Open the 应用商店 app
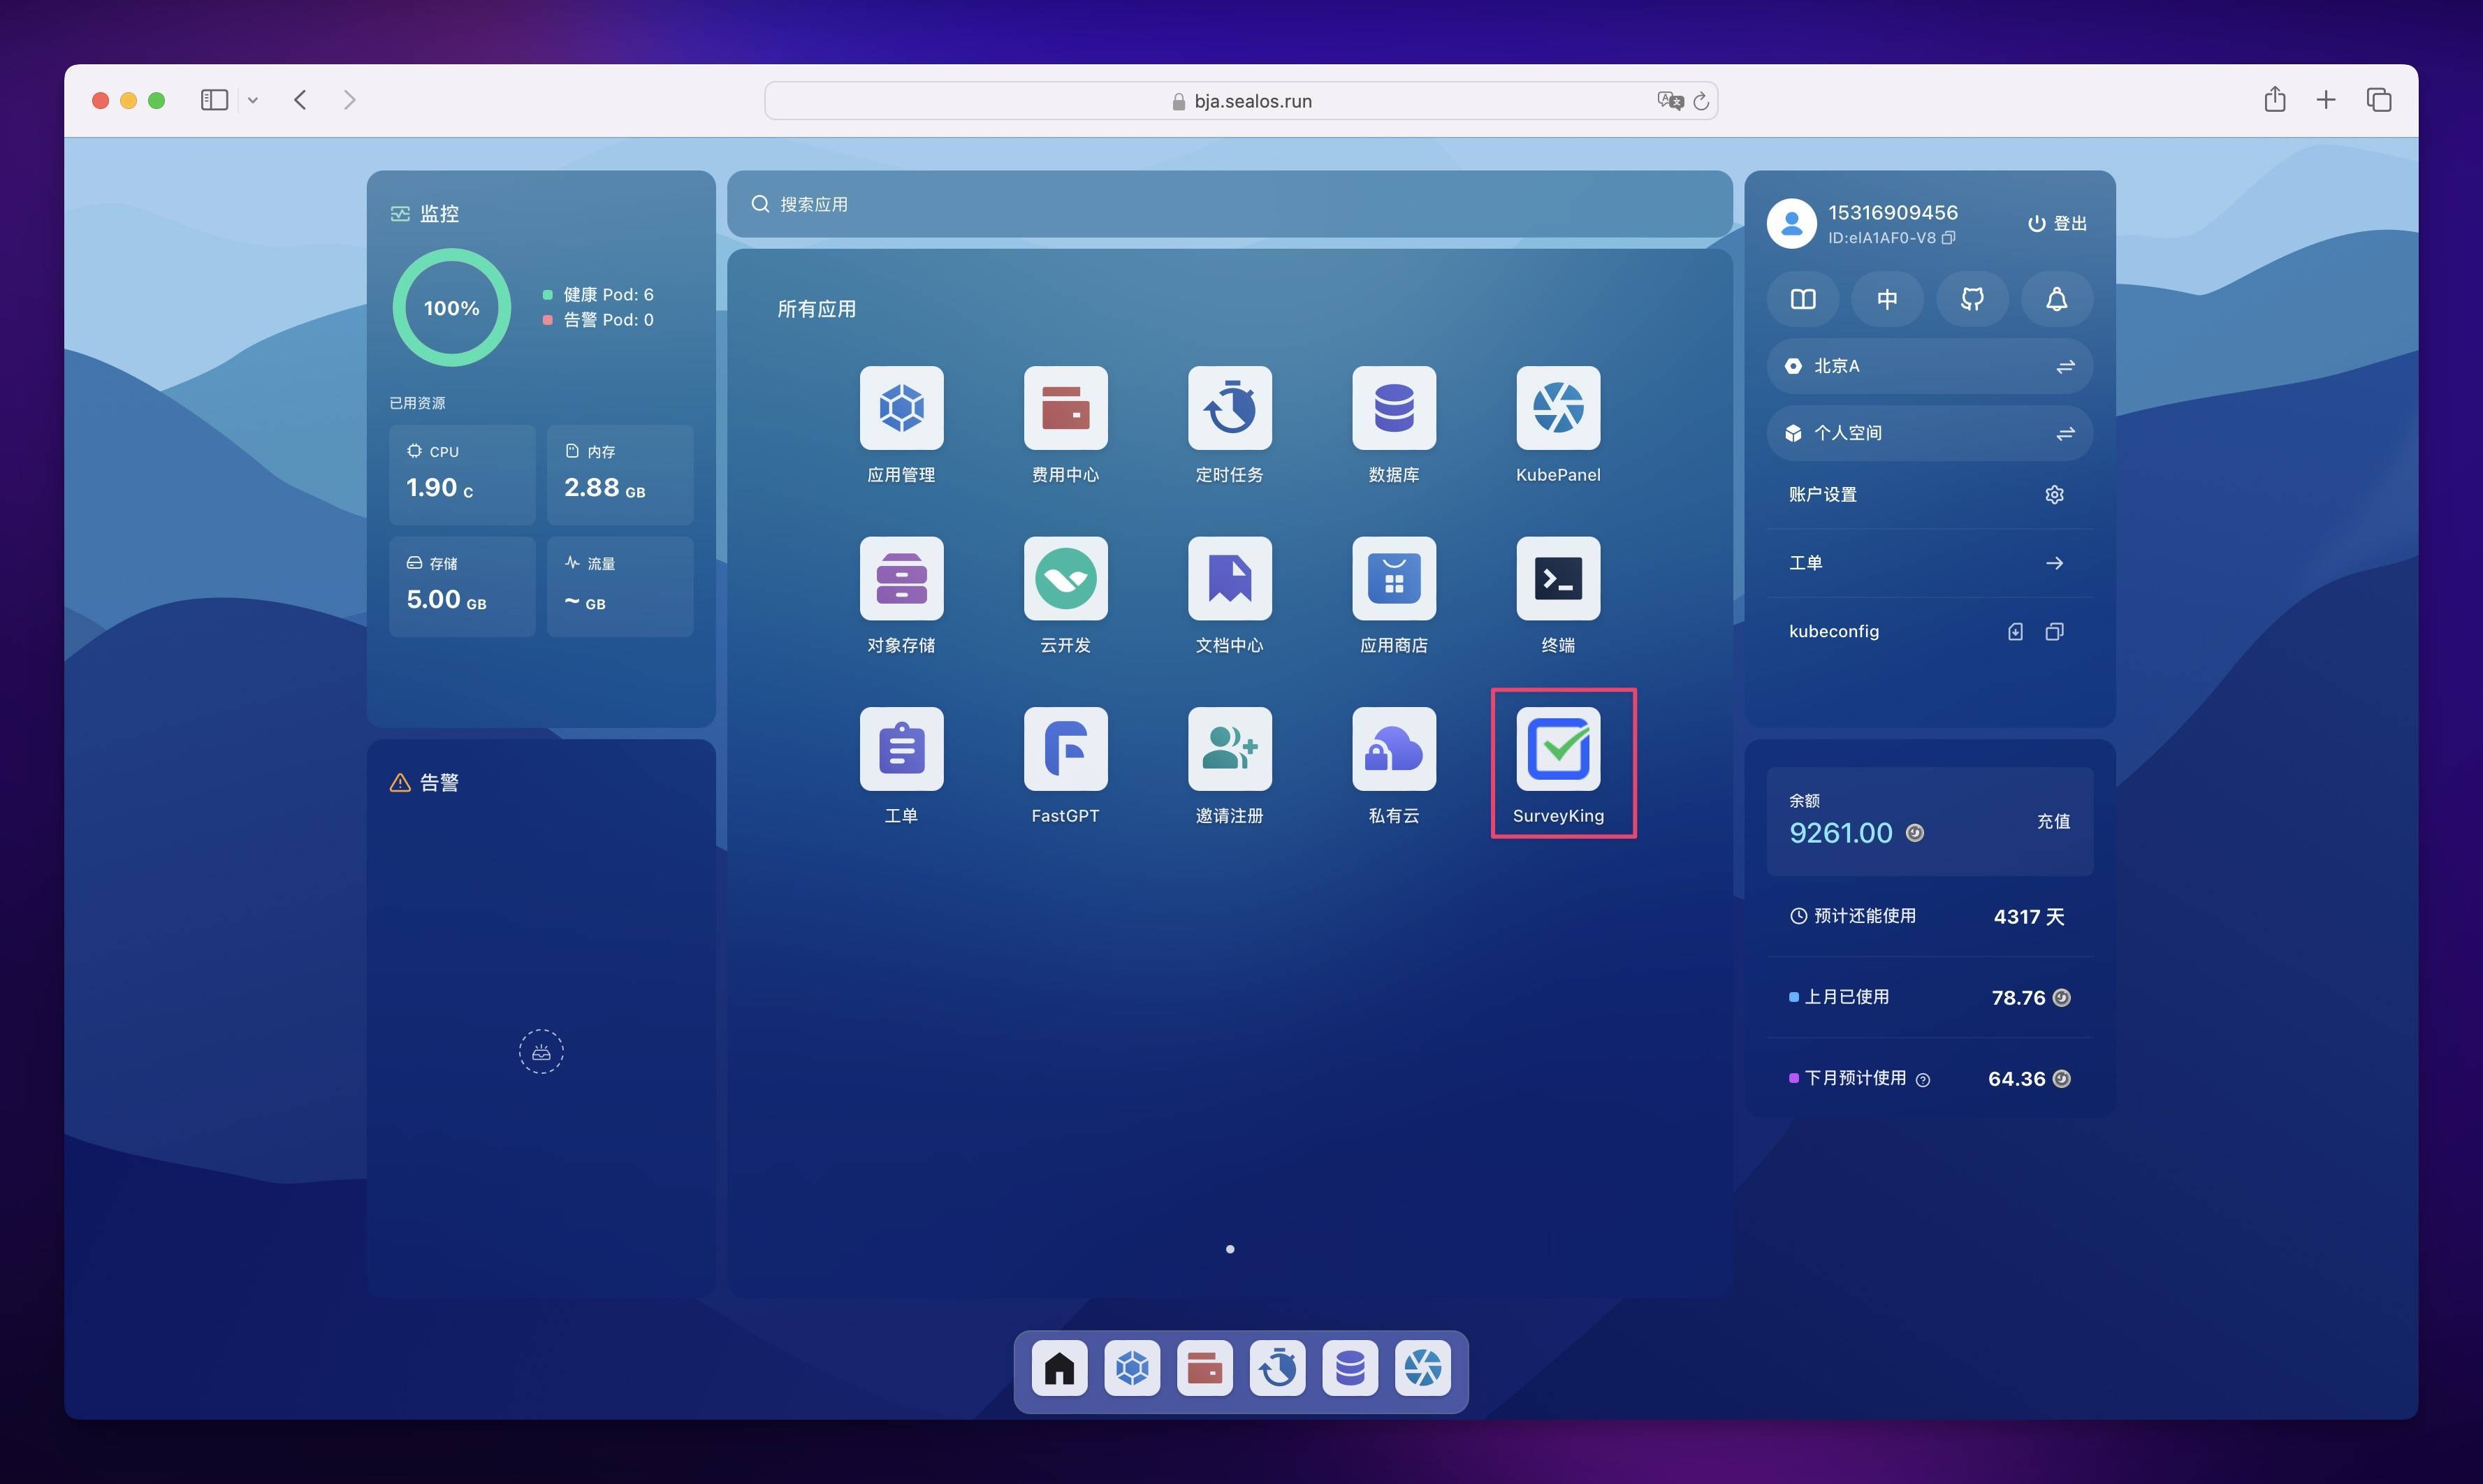 [x=1393, y=578]
